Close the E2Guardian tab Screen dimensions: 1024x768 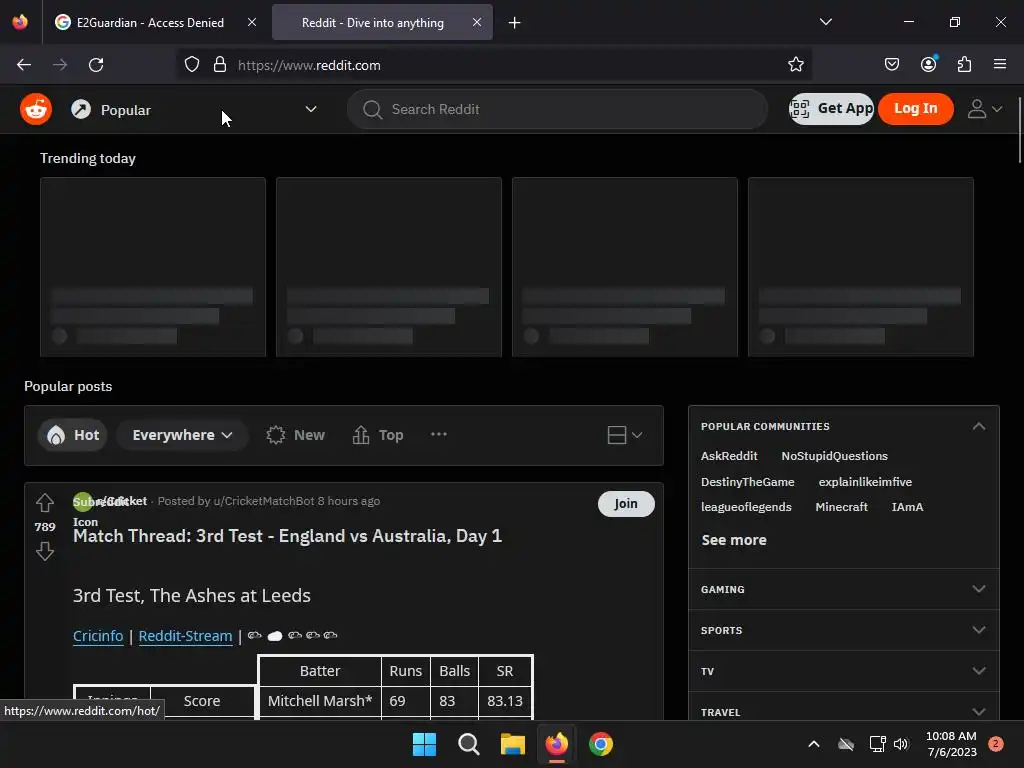pos(252,22)
